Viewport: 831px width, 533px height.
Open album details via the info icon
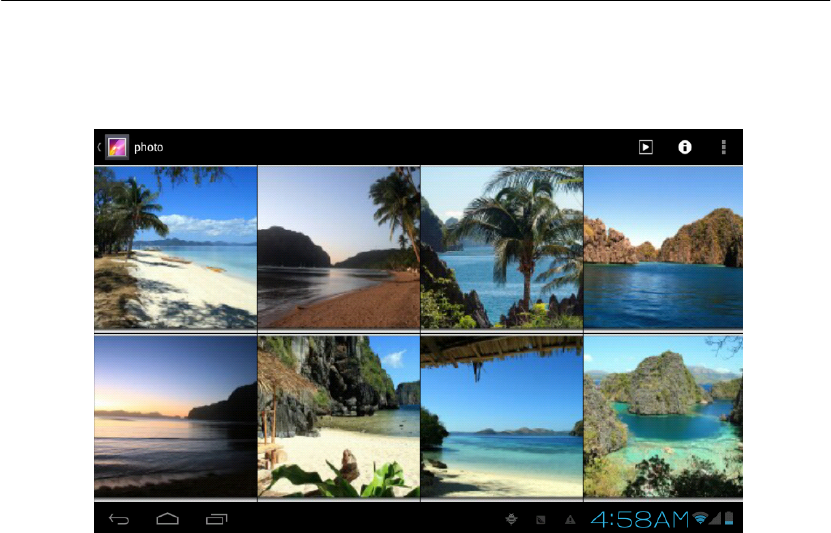[685, 147]
